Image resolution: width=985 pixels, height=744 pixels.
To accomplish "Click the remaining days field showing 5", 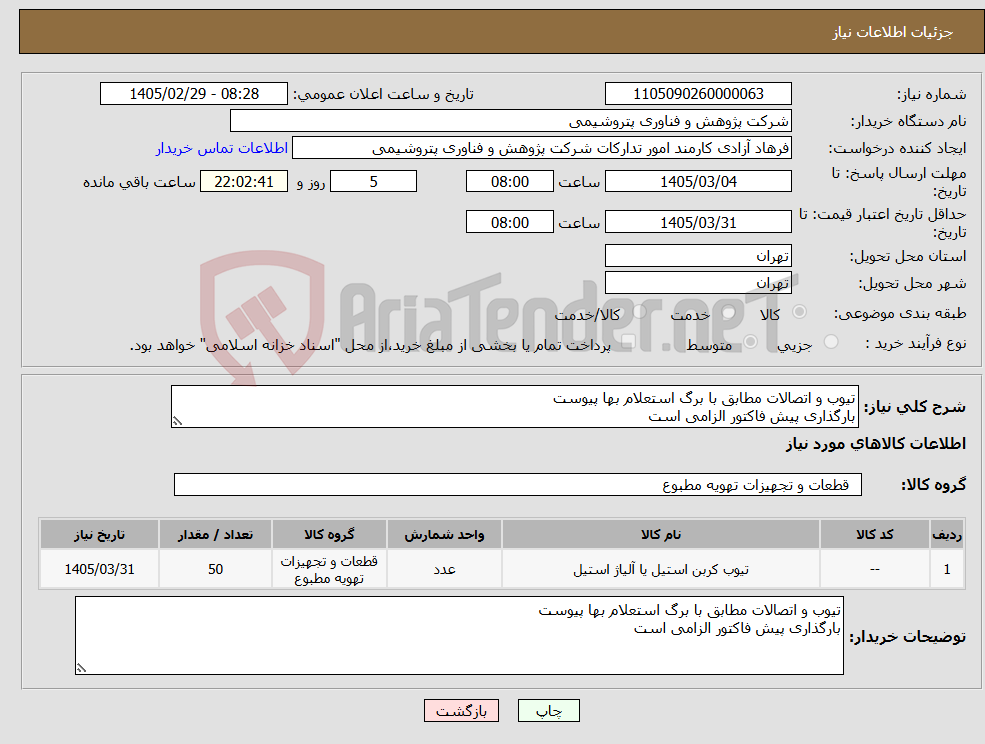I will tap(373, 182).
